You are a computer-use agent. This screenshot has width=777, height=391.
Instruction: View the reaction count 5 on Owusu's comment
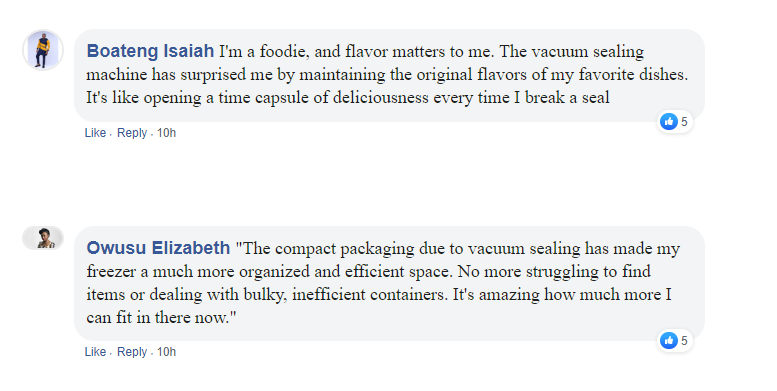[684, 341]
